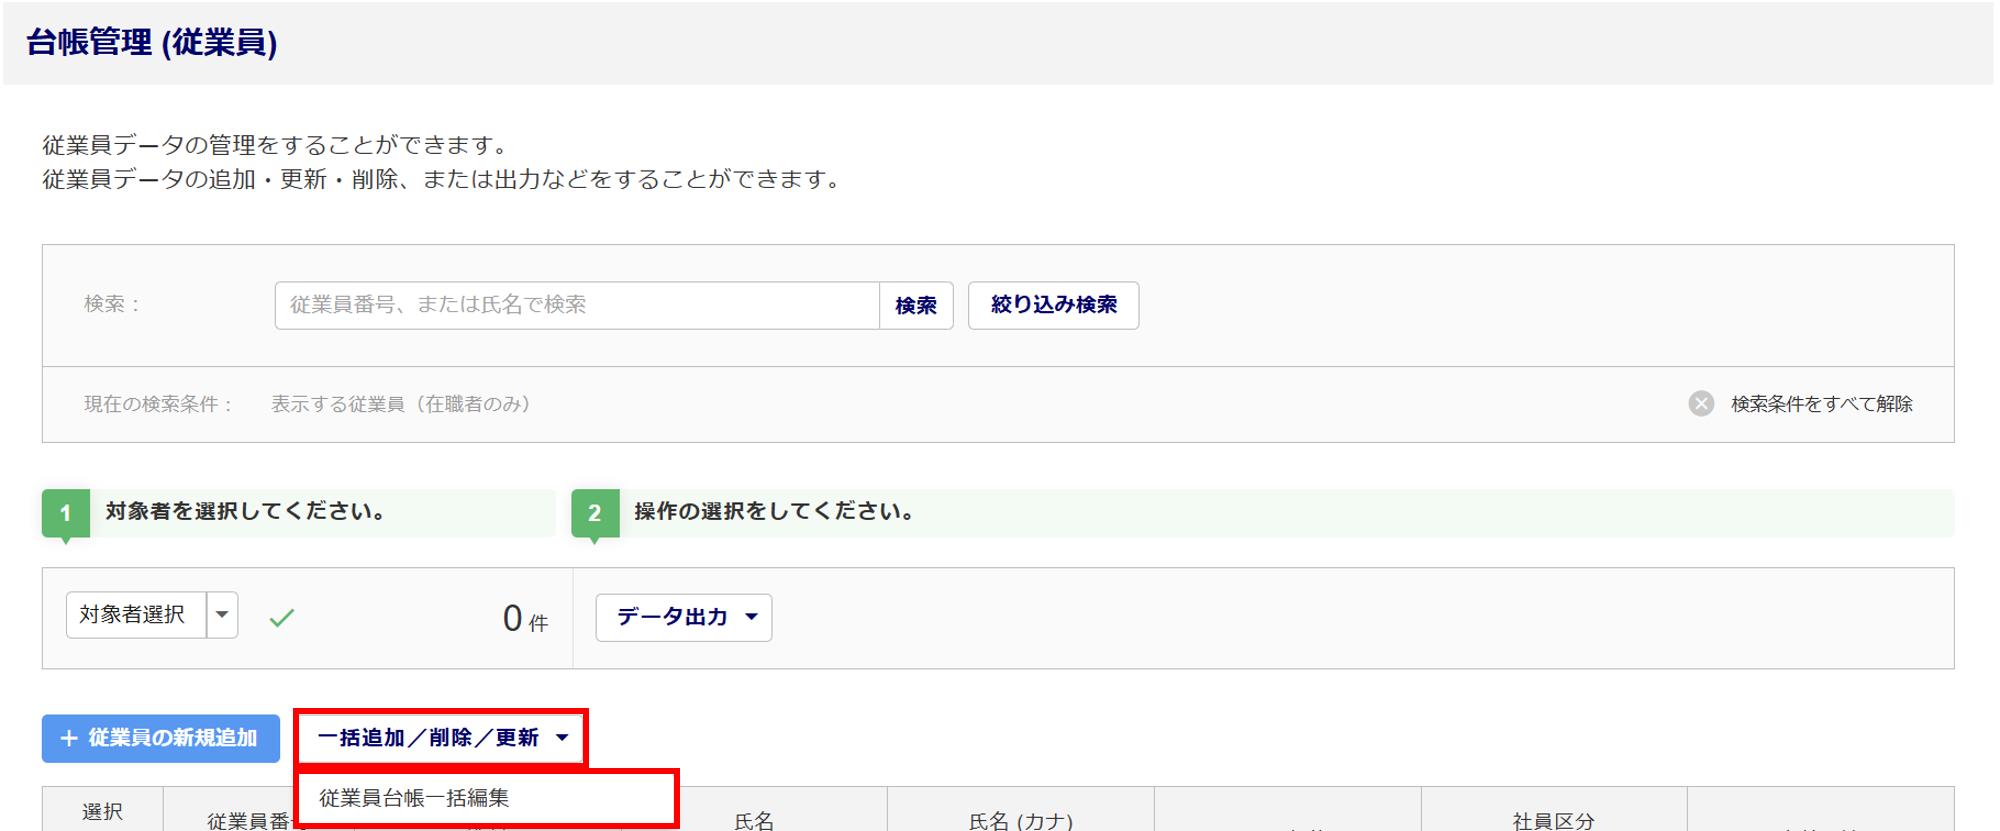The width and height of the screenshot is (2000, 831).
Task: Click the 社員区分 column header
Action: [1554, 820]
